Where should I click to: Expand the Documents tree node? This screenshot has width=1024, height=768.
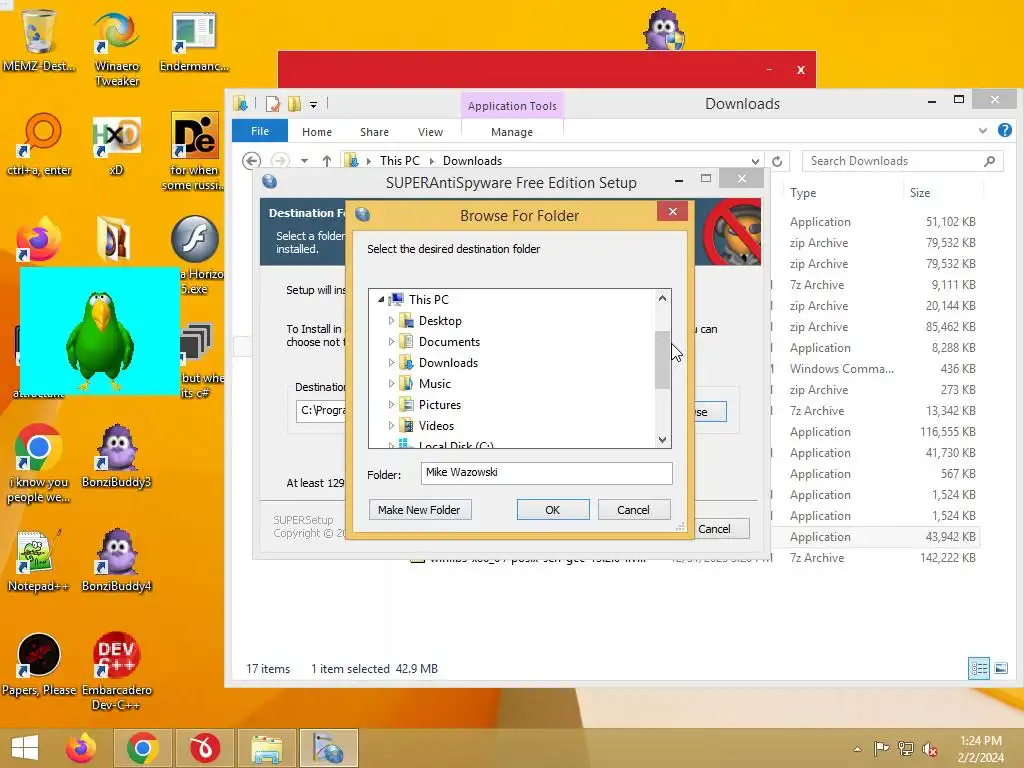click(391, 342)
